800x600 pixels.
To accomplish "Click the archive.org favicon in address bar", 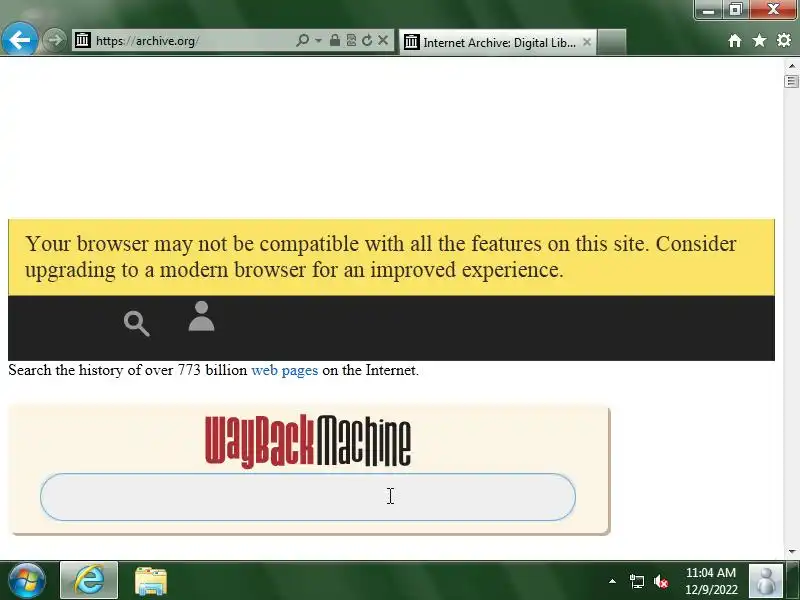I will coord(83,40).
